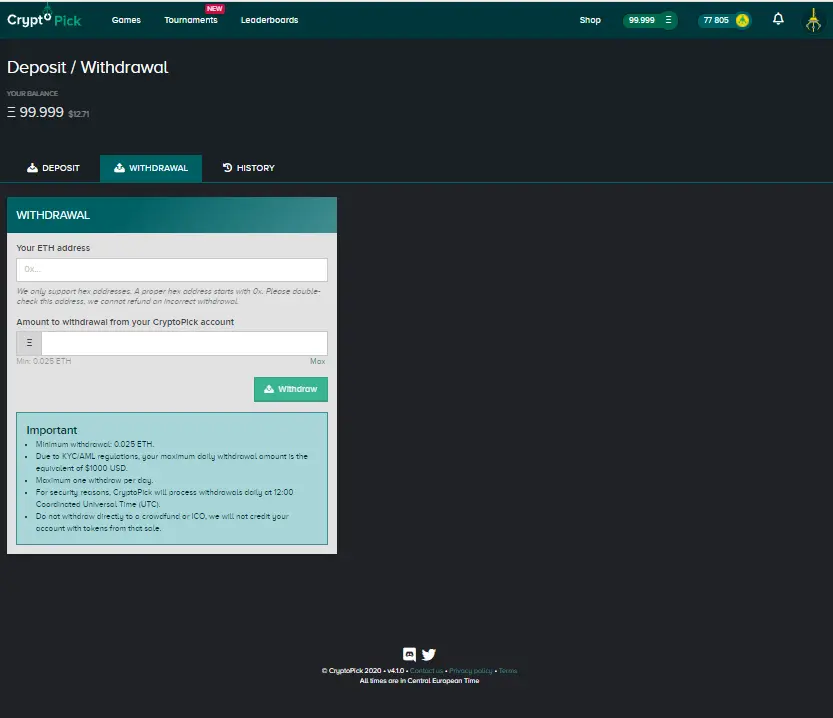Open the Twitter icon in footer

pyautogui.click(x=429, y=654)
